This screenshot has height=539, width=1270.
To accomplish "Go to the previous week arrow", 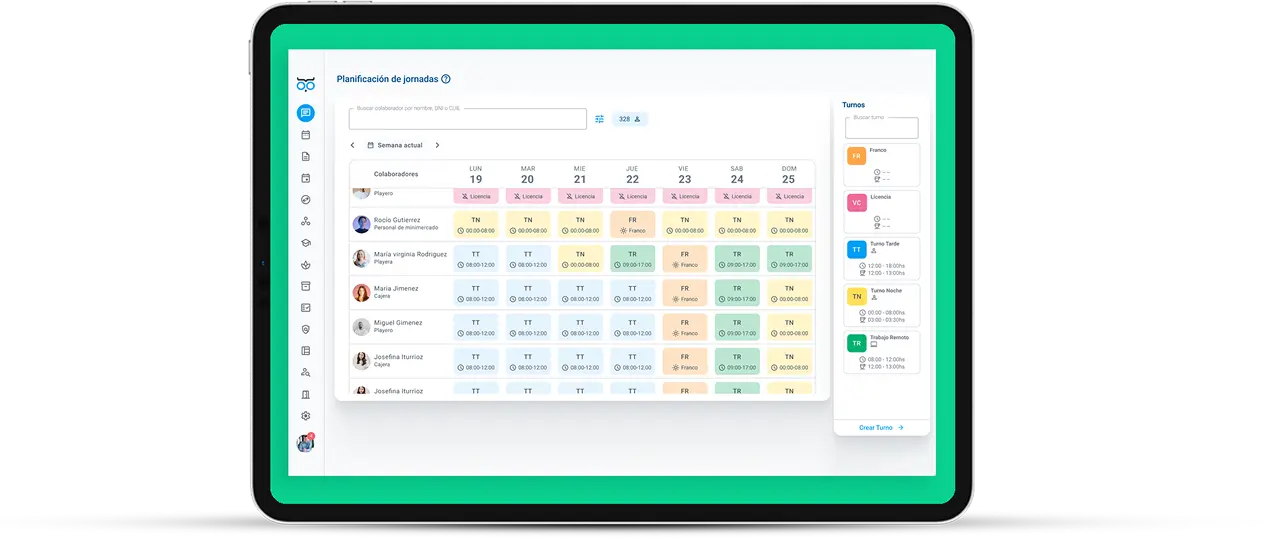I will (352, 145).
